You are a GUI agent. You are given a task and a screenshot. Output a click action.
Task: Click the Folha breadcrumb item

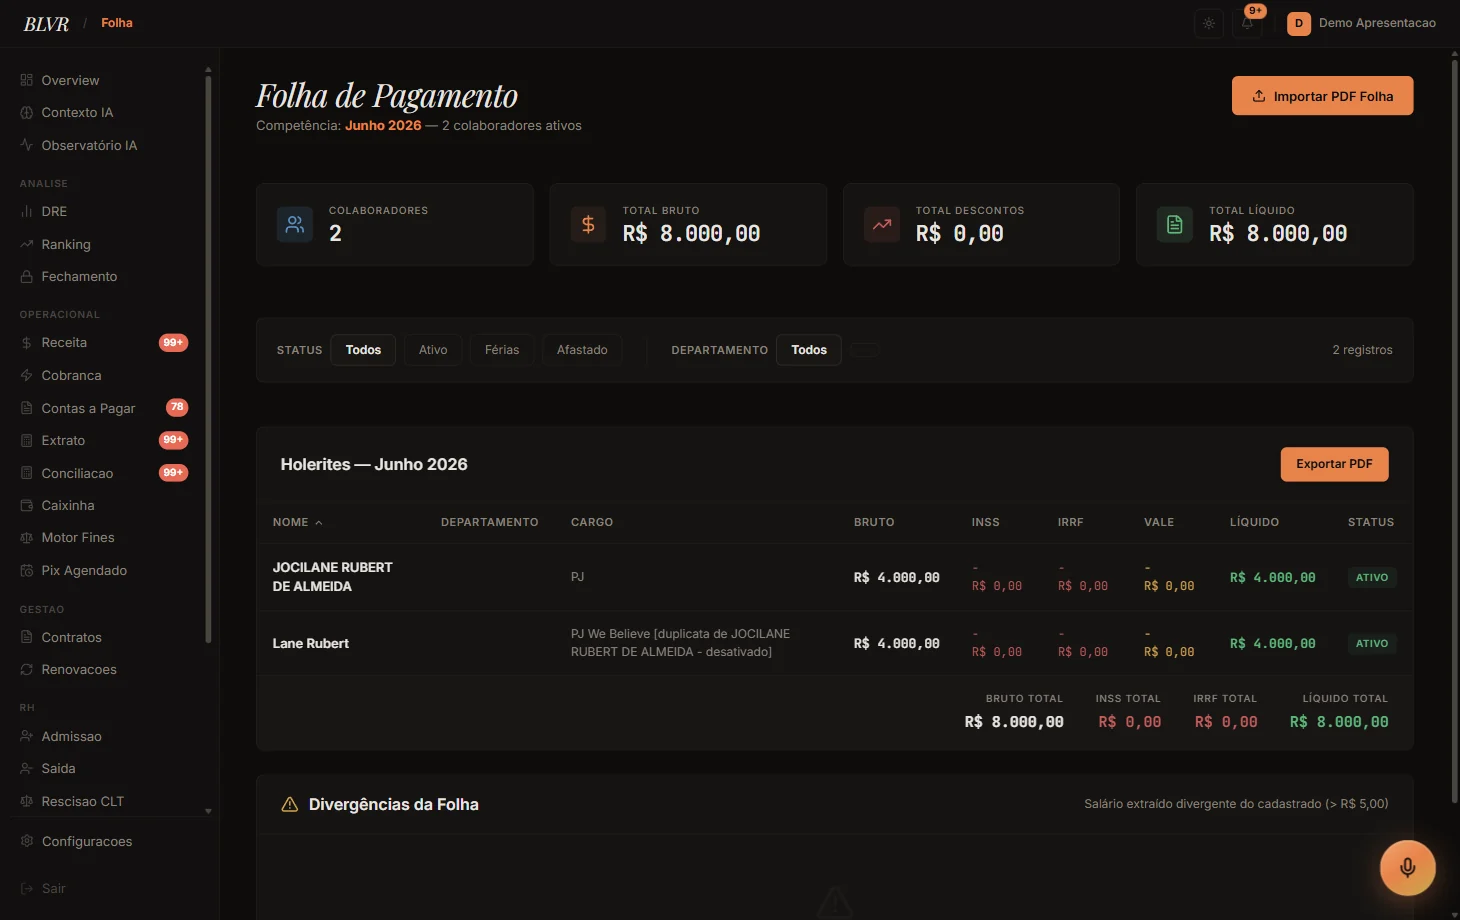coord(117,23)
